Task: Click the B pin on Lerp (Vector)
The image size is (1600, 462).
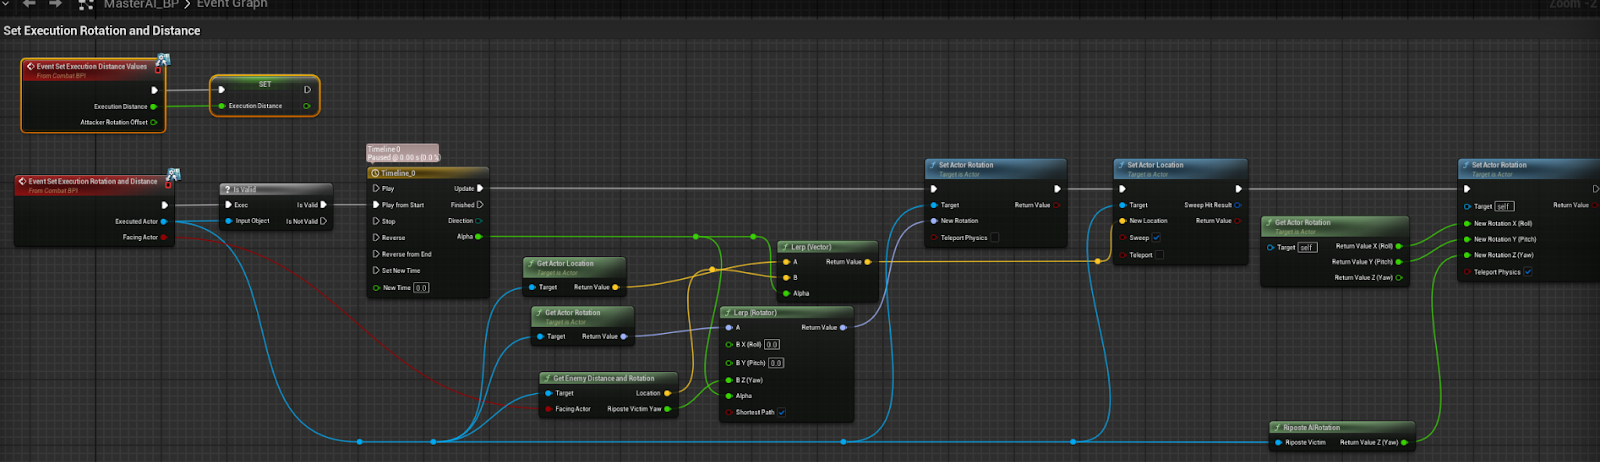Action: [x=786, y=278]
